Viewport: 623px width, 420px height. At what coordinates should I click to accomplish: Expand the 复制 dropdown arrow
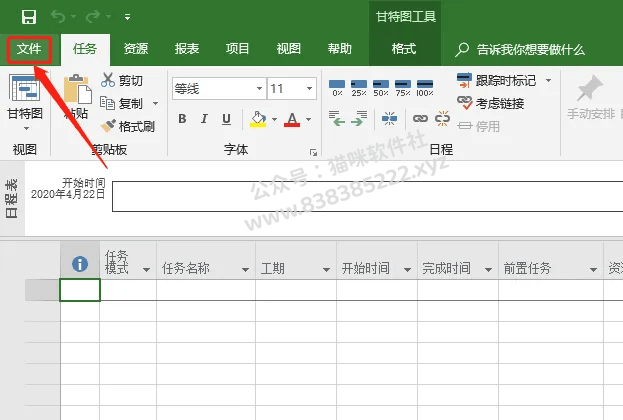pyautogui.click(x=155, y=104)
